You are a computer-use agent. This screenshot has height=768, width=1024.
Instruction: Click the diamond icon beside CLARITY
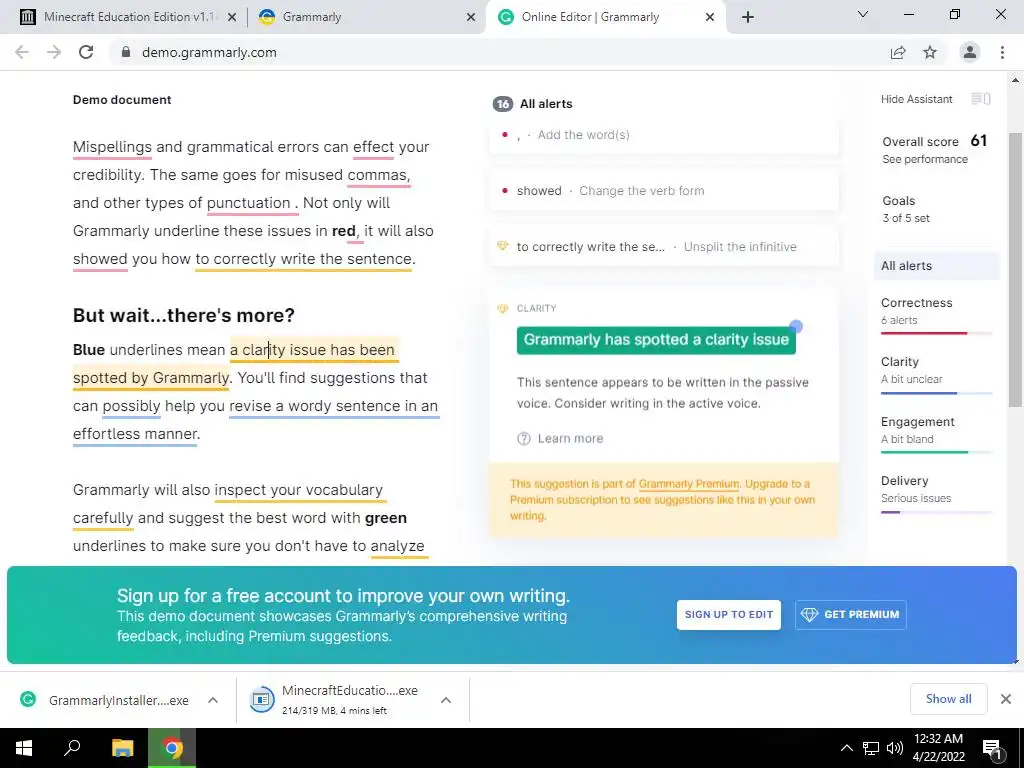pyautogui.click(x=502, y=308)
